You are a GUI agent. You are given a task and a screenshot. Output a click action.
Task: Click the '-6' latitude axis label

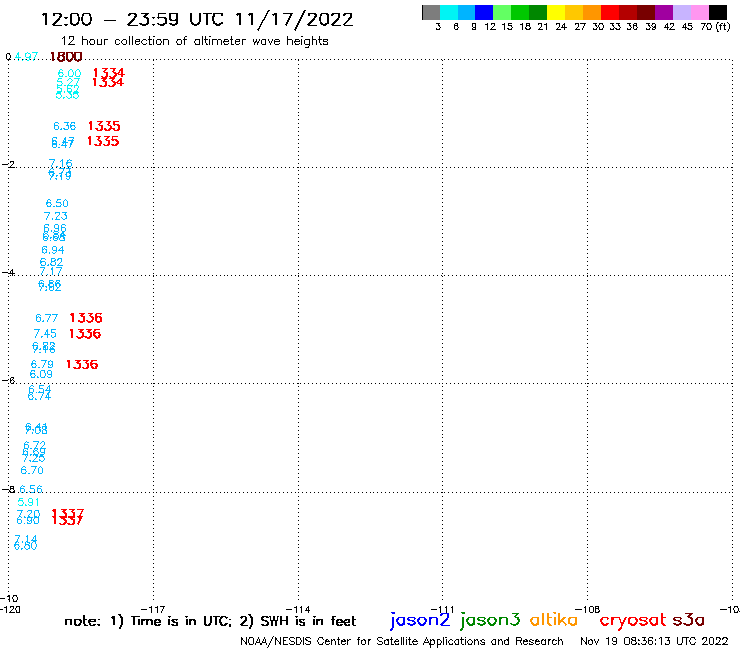click(8, 380)
